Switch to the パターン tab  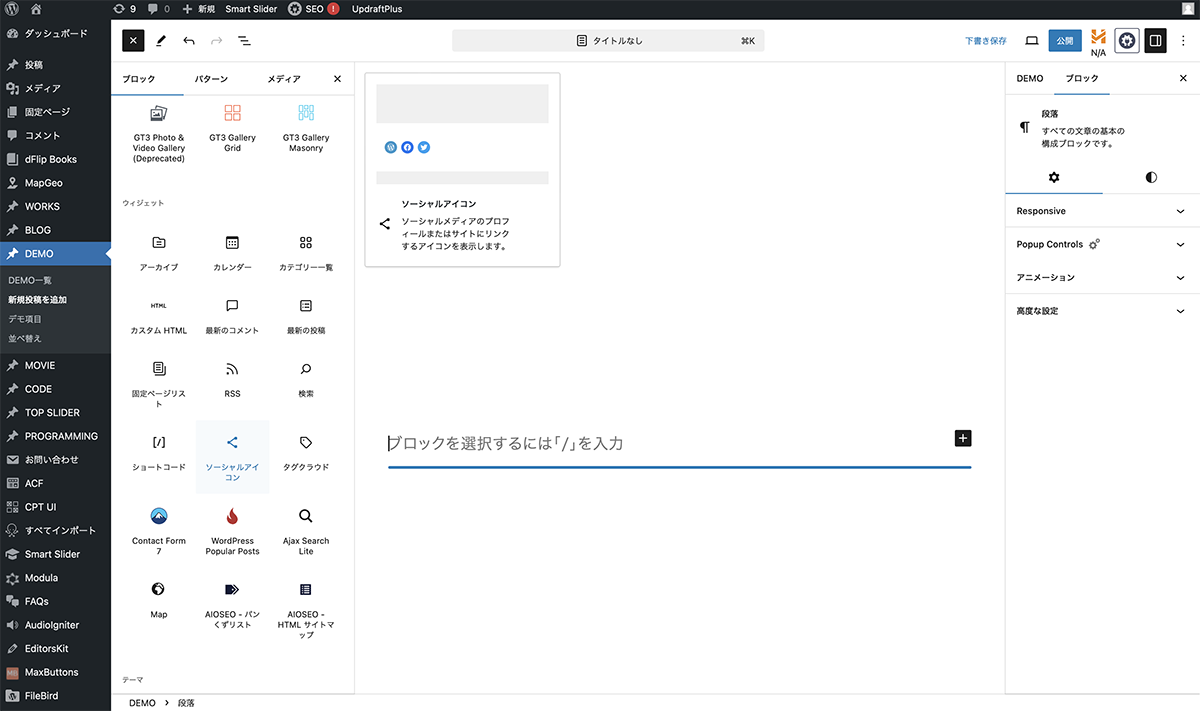coord(210,79)
